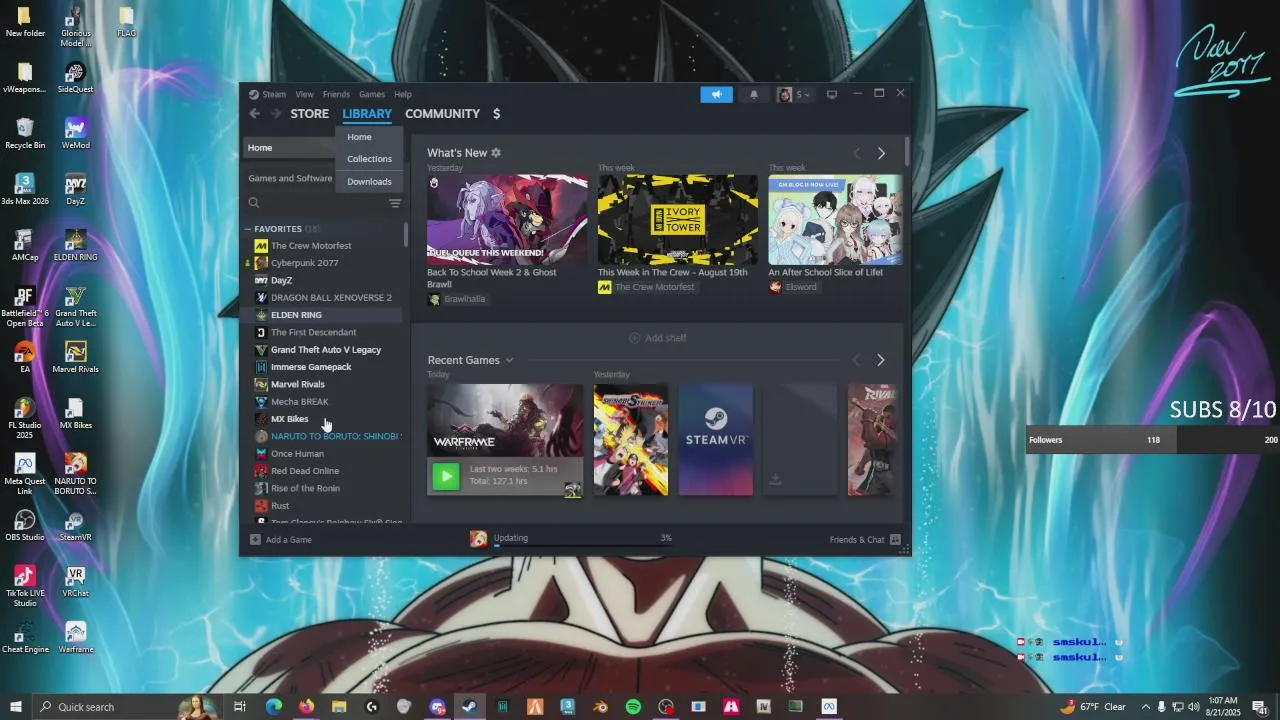This screenshot has width=1280, height=720.
Task: Select ELDEN RING in the library
Action: (x=328, y=315)
